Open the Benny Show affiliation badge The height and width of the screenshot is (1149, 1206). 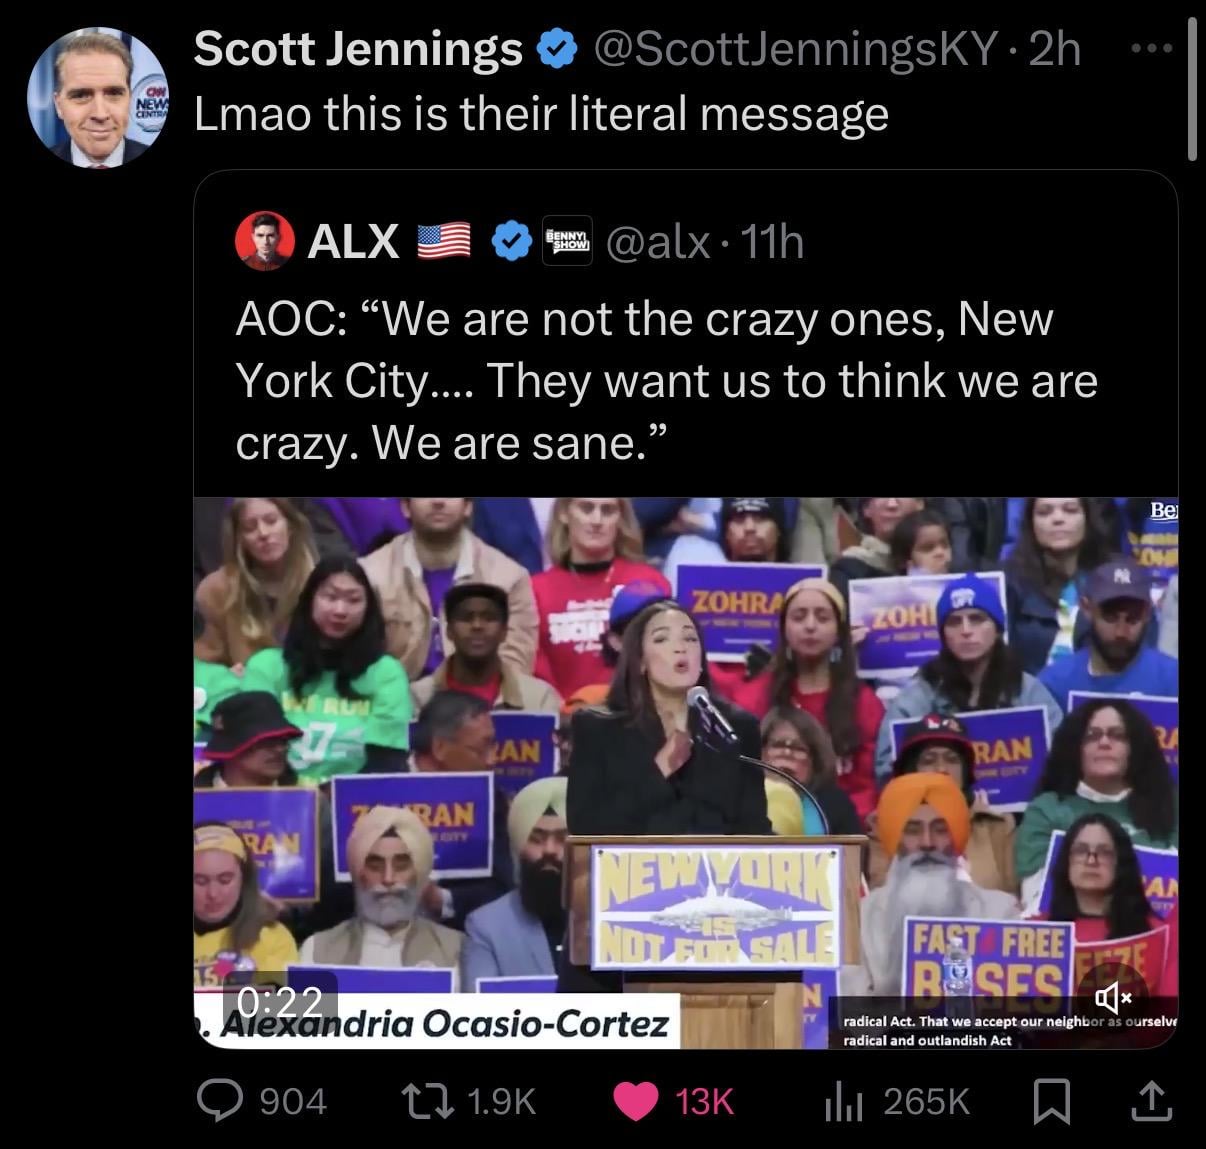(x=567, y=241)
